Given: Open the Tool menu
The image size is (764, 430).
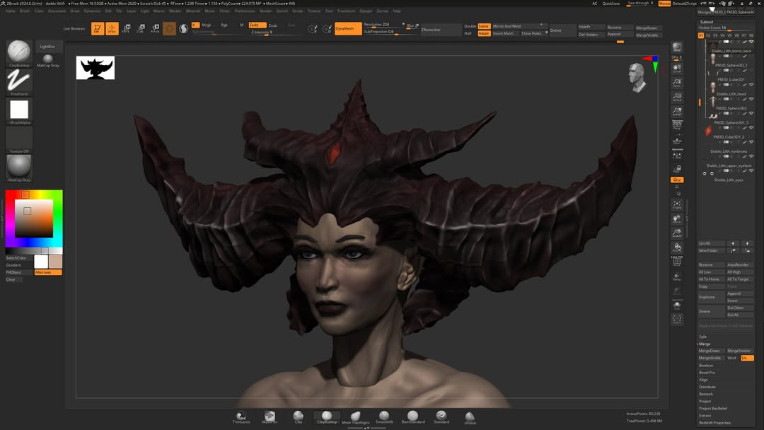Looking at the screenshot, I should [x=329, y=11].
